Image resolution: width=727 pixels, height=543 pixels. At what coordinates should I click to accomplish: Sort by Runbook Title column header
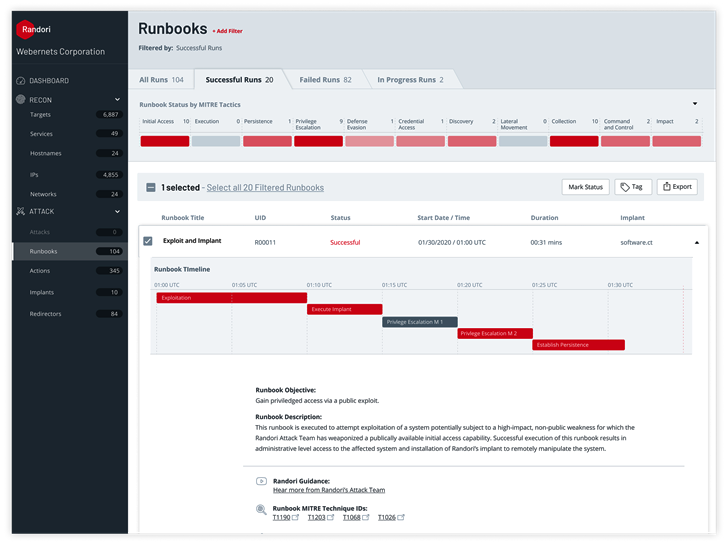coord(183,217)
